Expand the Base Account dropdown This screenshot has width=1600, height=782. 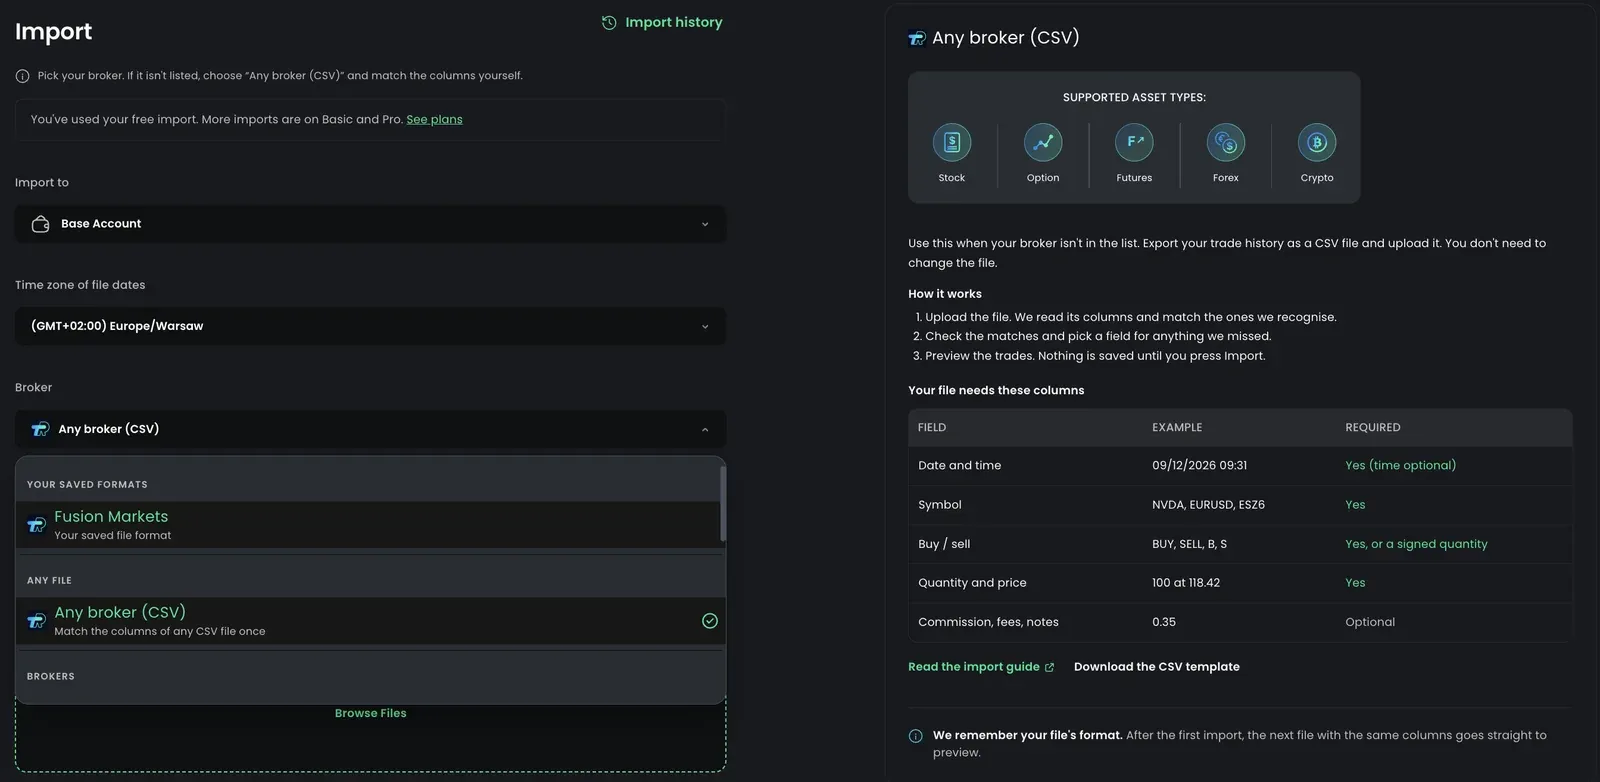[x=370, y=224]
